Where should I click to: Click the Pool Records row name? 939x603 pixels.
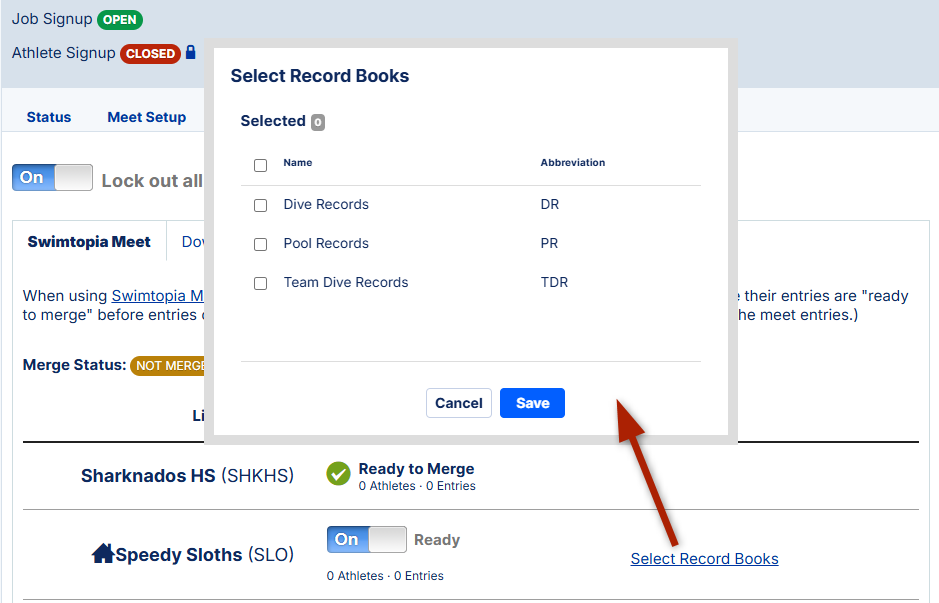coord(326,243)
